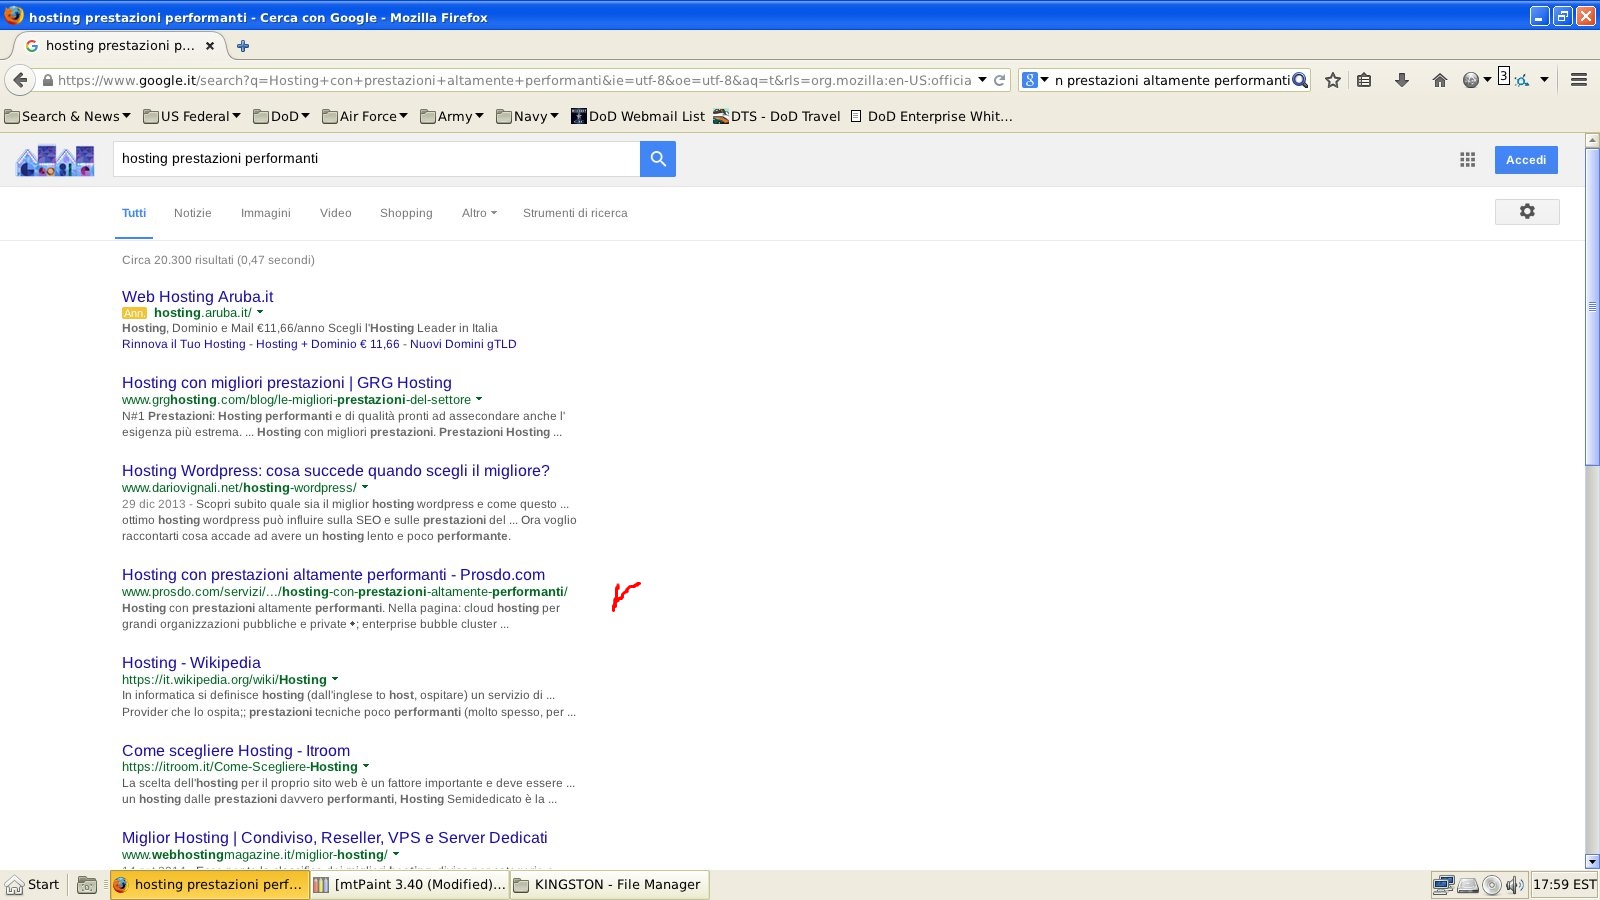Click the globe toolbar extension icon
1600x900 pixels.
click(x=1470, y=80)
